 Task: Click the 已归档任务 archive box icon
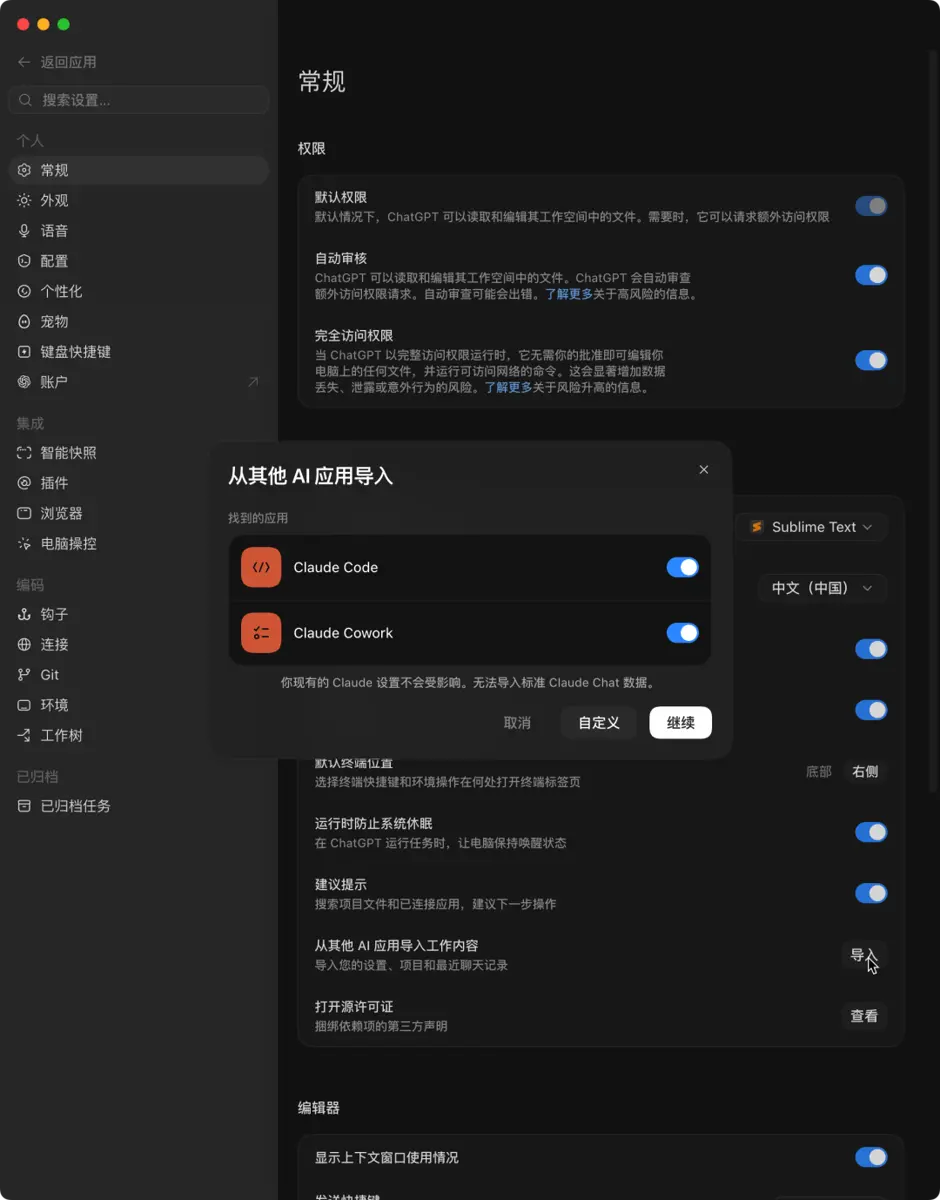click(x=24, y=806)
